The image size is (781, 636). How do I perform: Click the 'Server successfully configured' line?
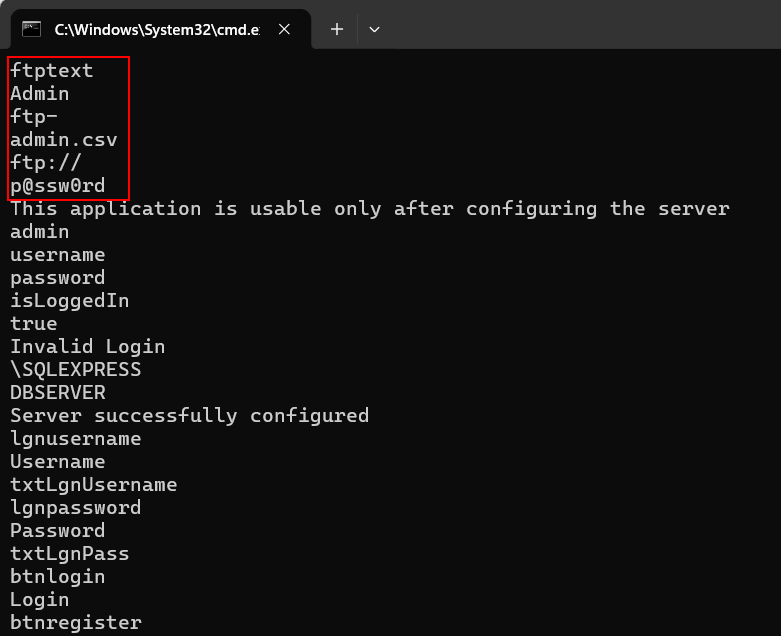[x=190, y=416]
